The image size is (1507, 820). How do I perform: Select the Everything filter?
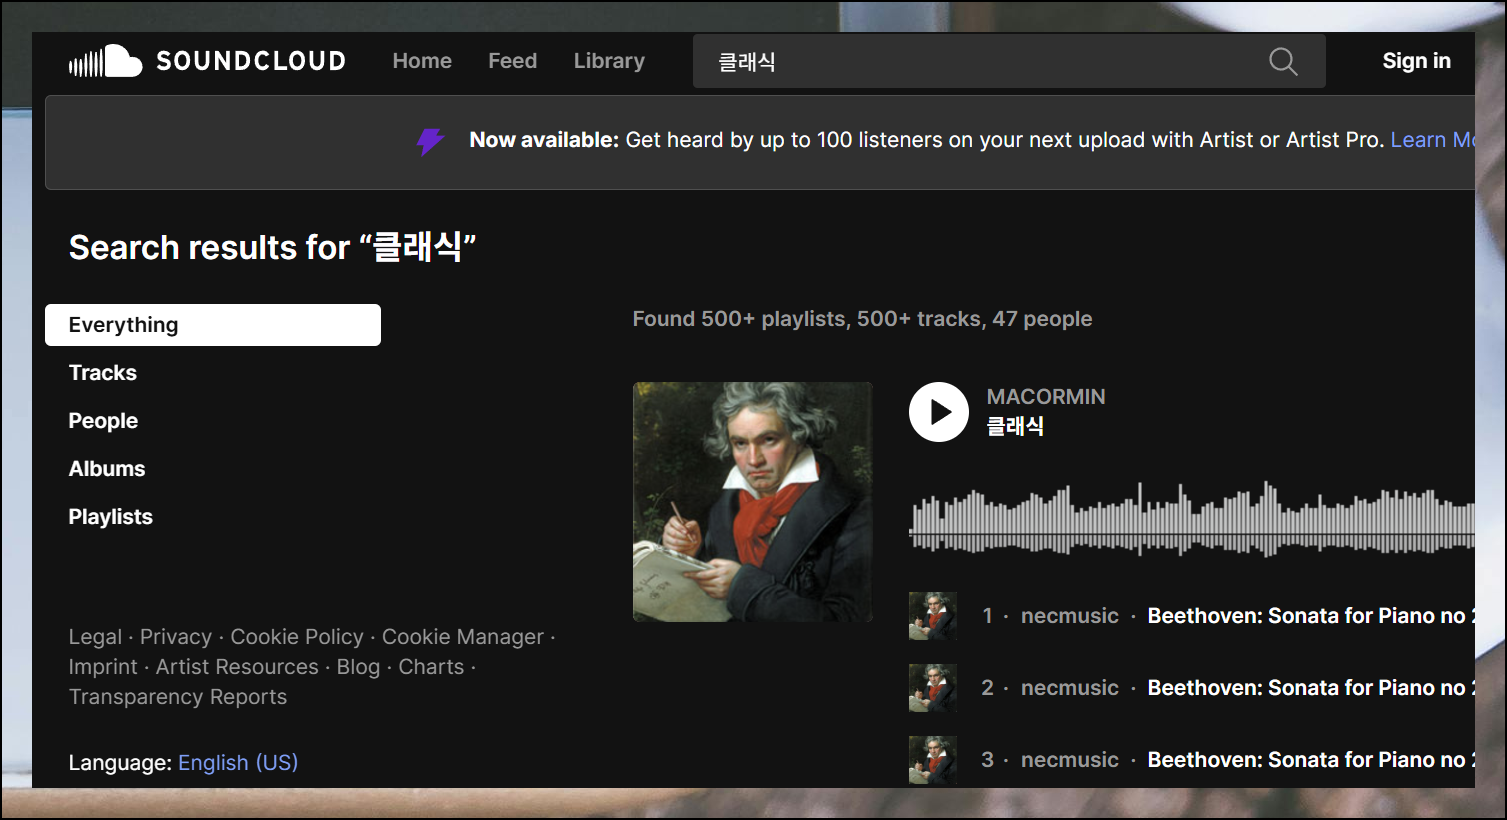(x=213, y=325)
